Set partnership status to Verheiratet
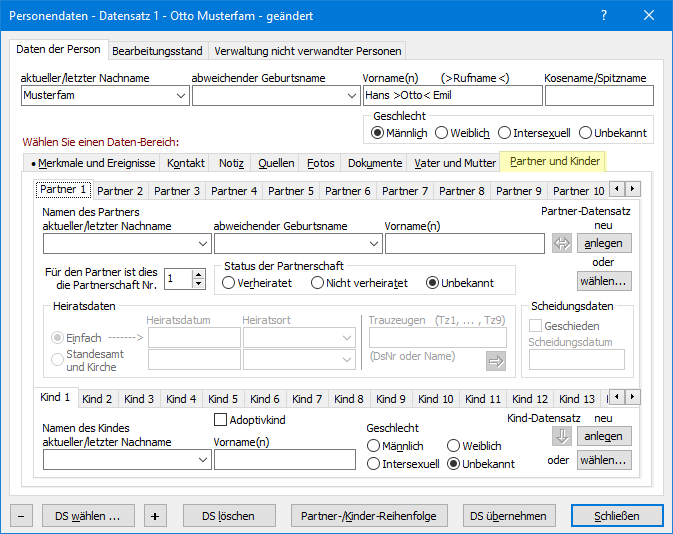This screenshot has width=673, height=534. pyautogui.click(x=229, y=283)
